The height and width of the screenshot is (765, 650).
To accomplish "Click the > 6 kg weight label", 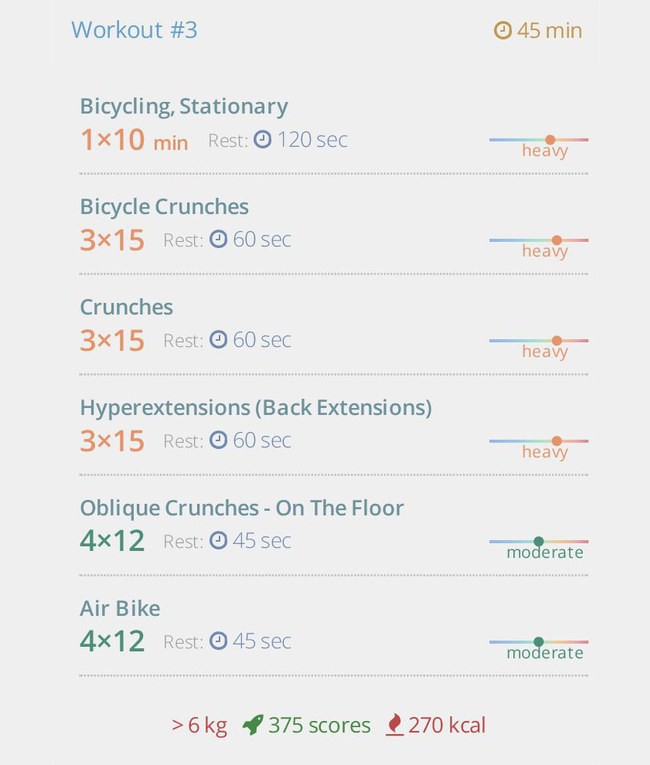I will click(x=199, y=725).
